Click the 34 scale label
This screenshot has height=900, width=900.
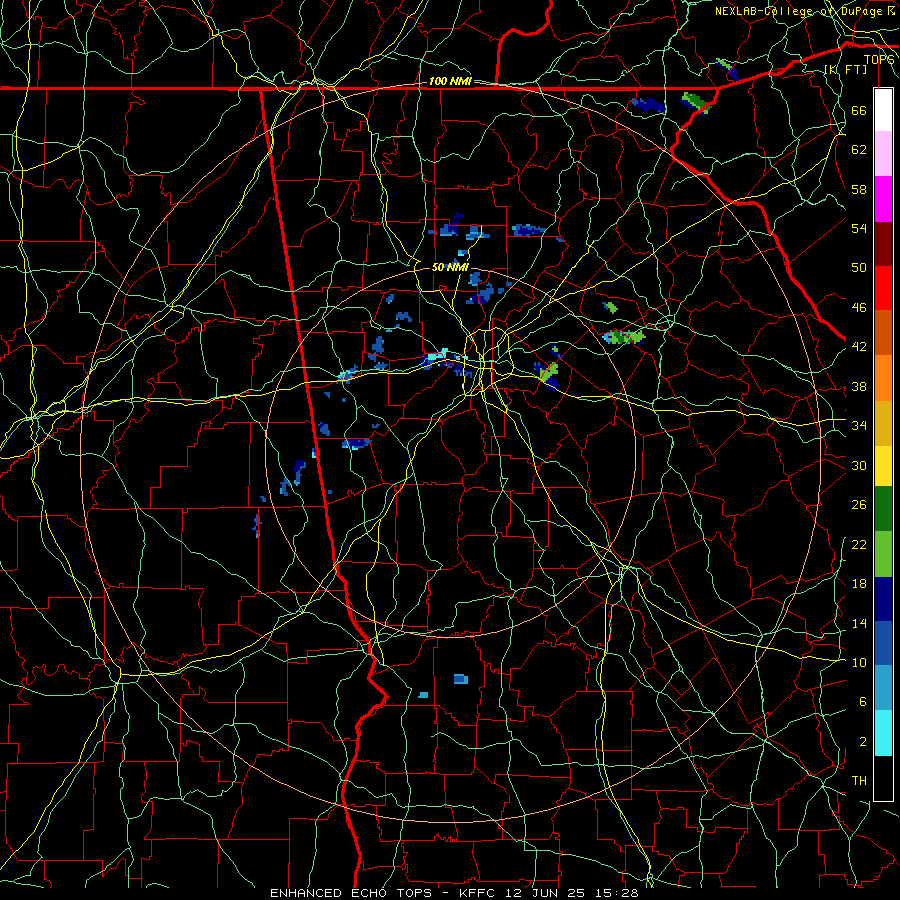[x=859, y=426]
